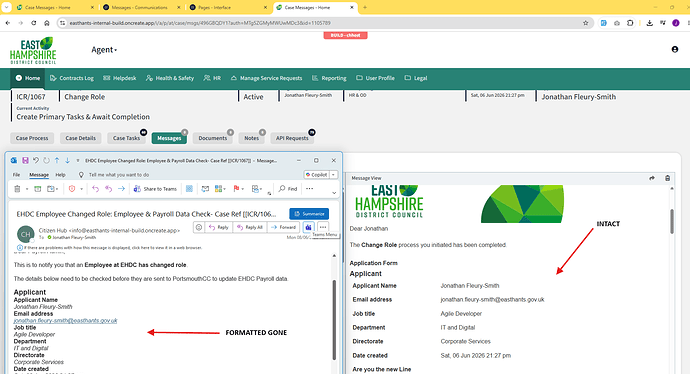Mark message unread envelope icon

click(205, 189)
